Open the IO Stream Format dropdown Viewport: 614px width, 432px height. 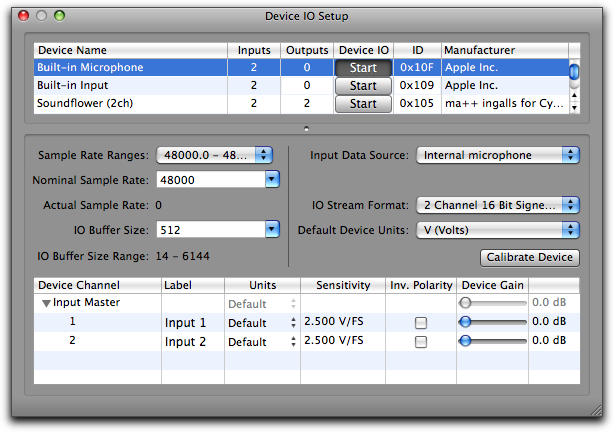point(497,205)
